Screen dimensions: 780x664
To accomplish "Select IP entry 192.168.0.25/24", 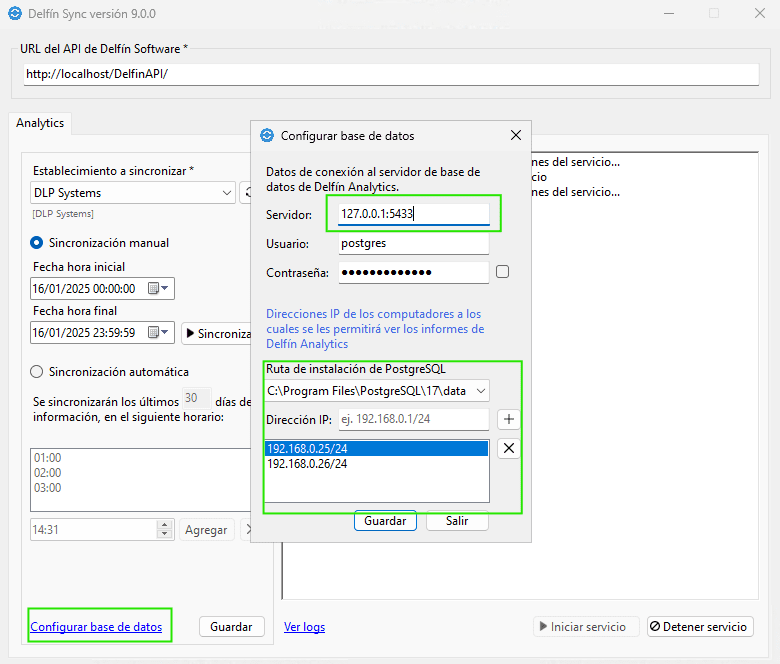I will 376,449.
